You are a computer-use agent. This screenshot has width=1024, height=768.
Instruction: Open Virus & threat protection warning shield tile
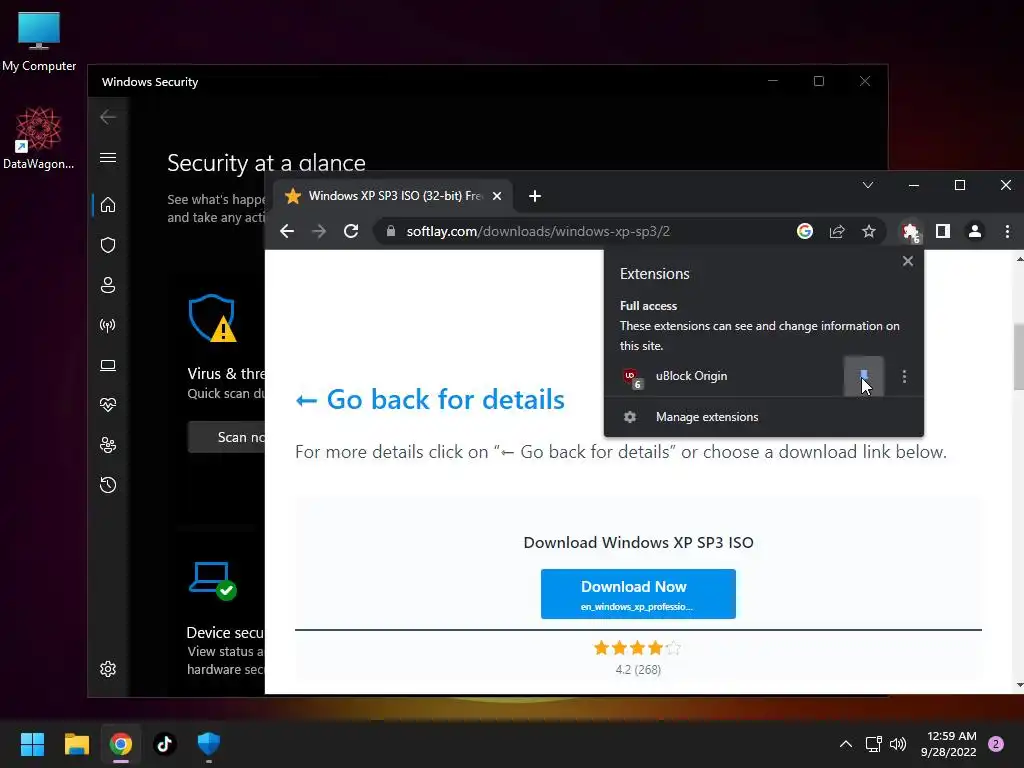click(212, 318)
